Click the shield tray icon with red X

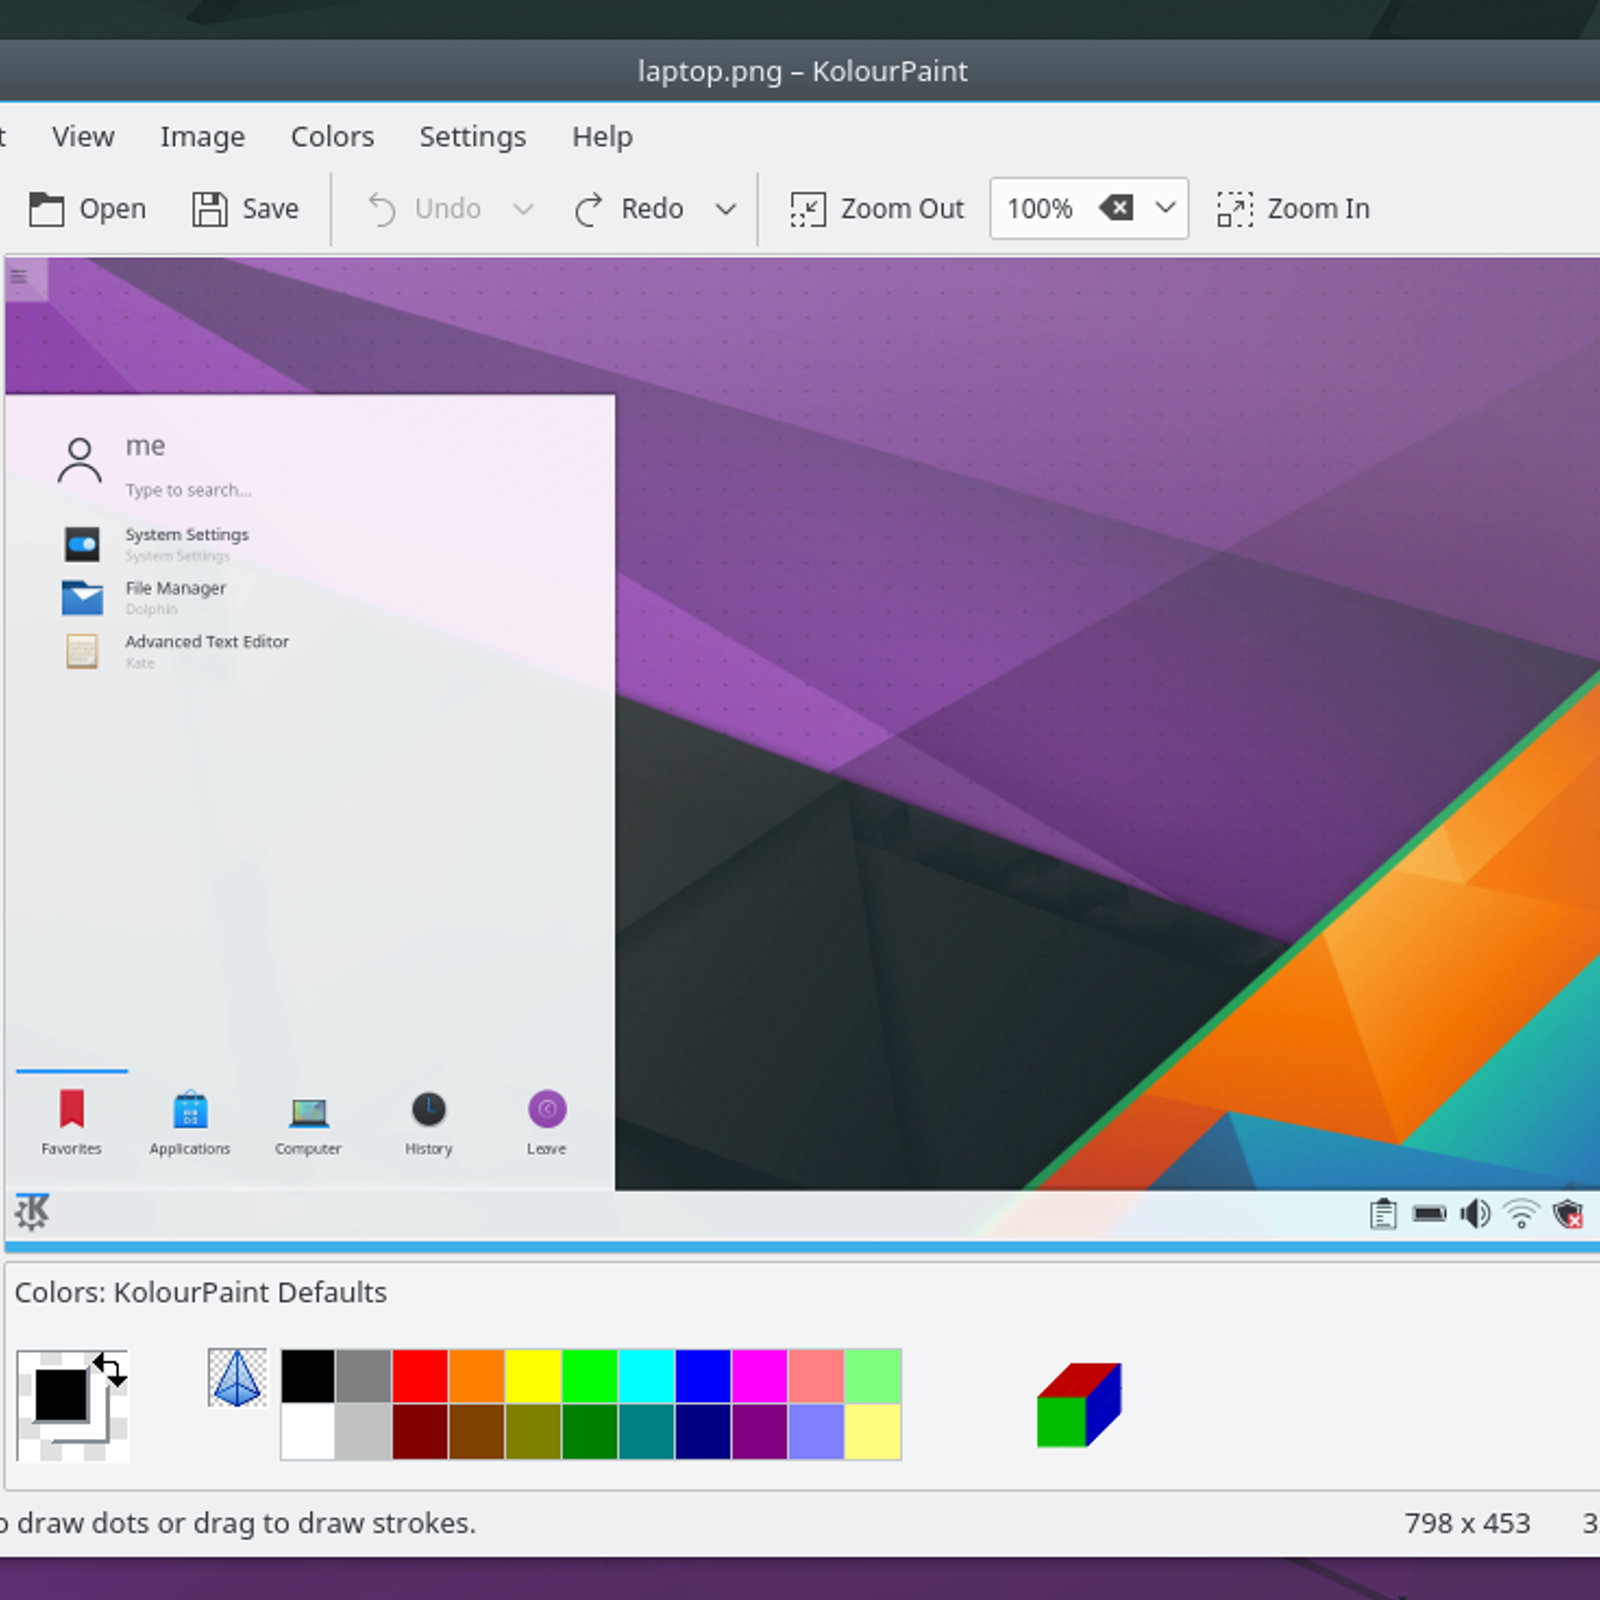pos(1568,1214)
